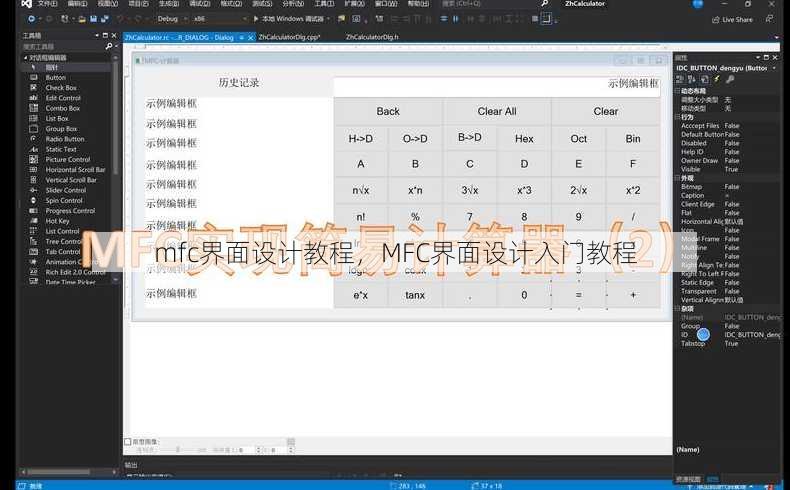790x490 pixels.
Task: Open the IDC_BUTTON_dengyu object selector dropdown
Action: click(x=774, y=68)
